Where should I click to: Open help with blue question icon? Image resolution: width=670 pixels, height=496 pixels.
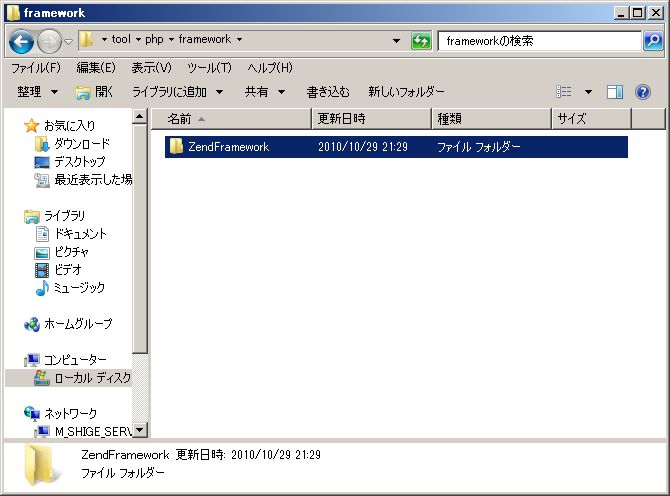click(643, 92)
